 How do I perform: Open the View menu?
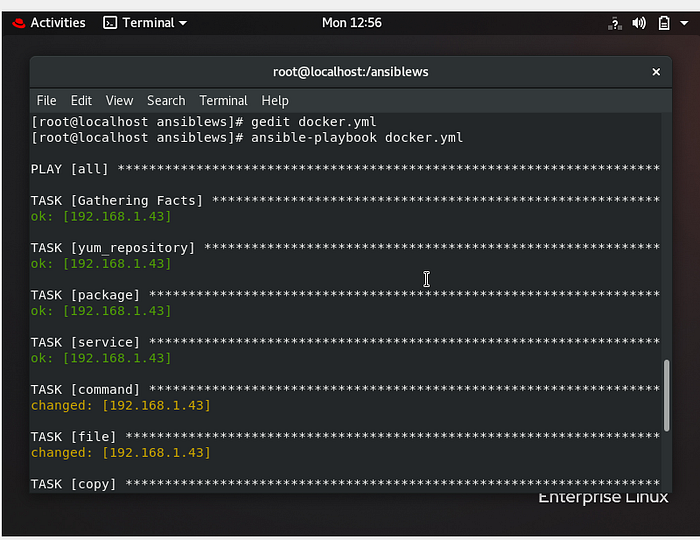(119, 101)
